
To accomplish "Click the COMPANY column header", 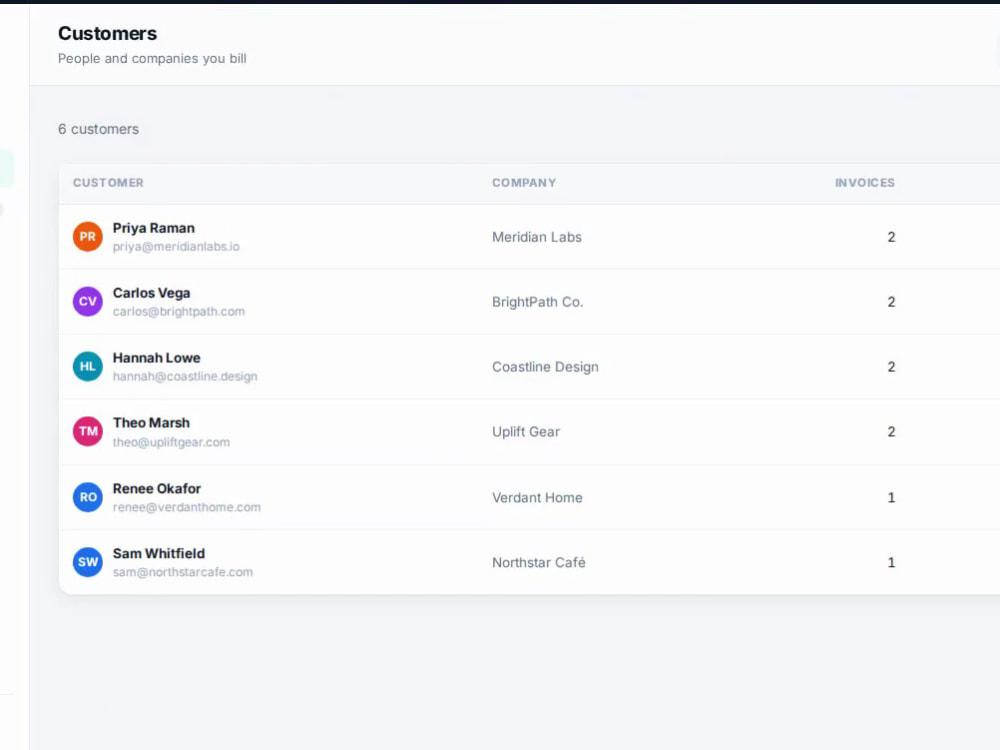I will pyautogui.click(x=524, y=183).
